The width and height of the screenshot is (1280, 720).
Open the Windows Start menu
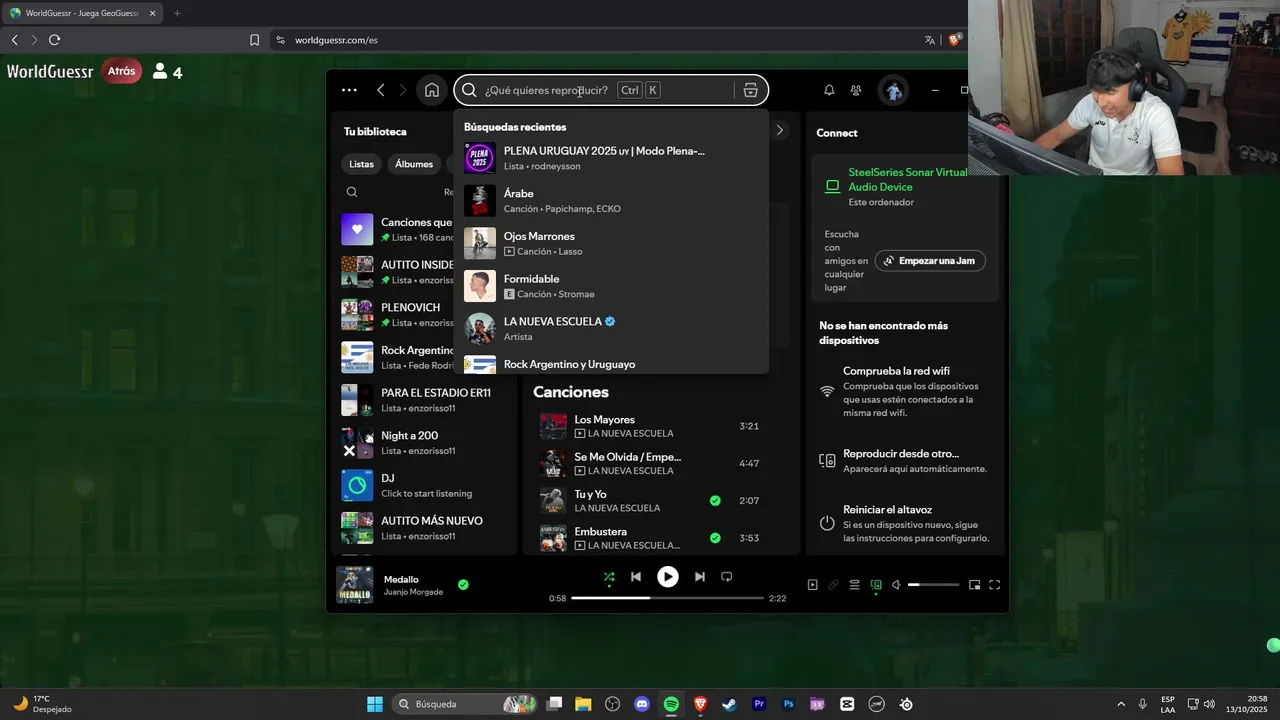375,704
